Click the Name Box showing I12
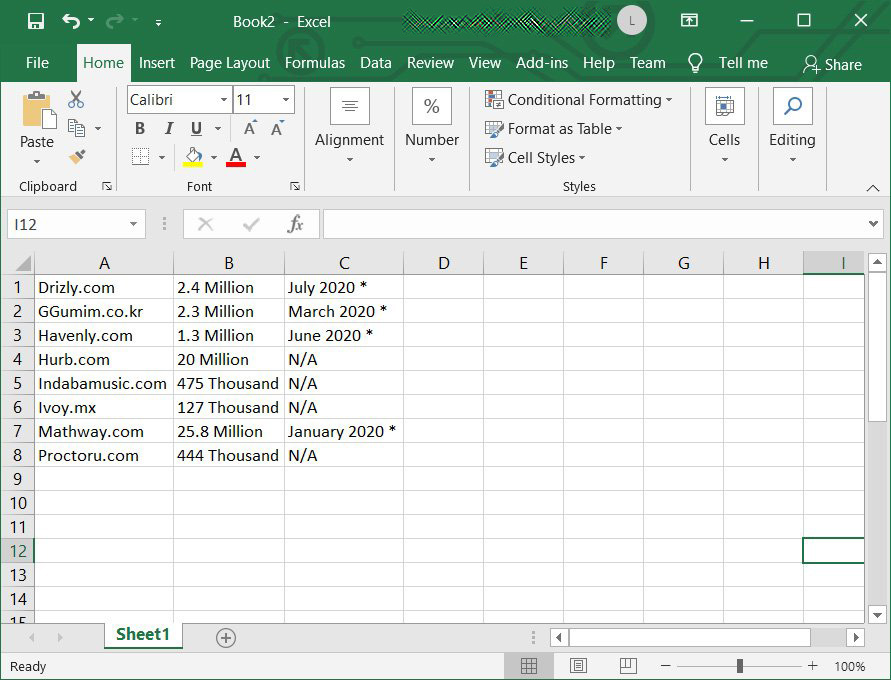The width and height of the screenshot is (891, 680). coord(76,224)
